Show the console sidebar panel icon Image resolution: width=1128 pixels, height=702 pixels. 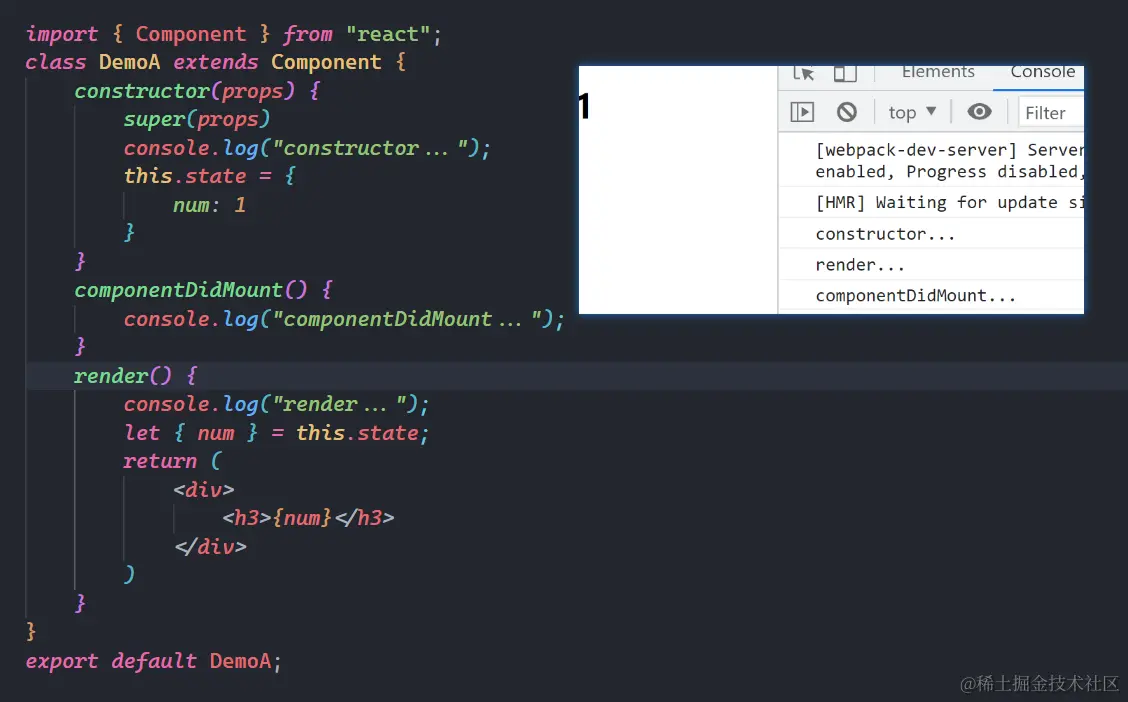point(802,112)
